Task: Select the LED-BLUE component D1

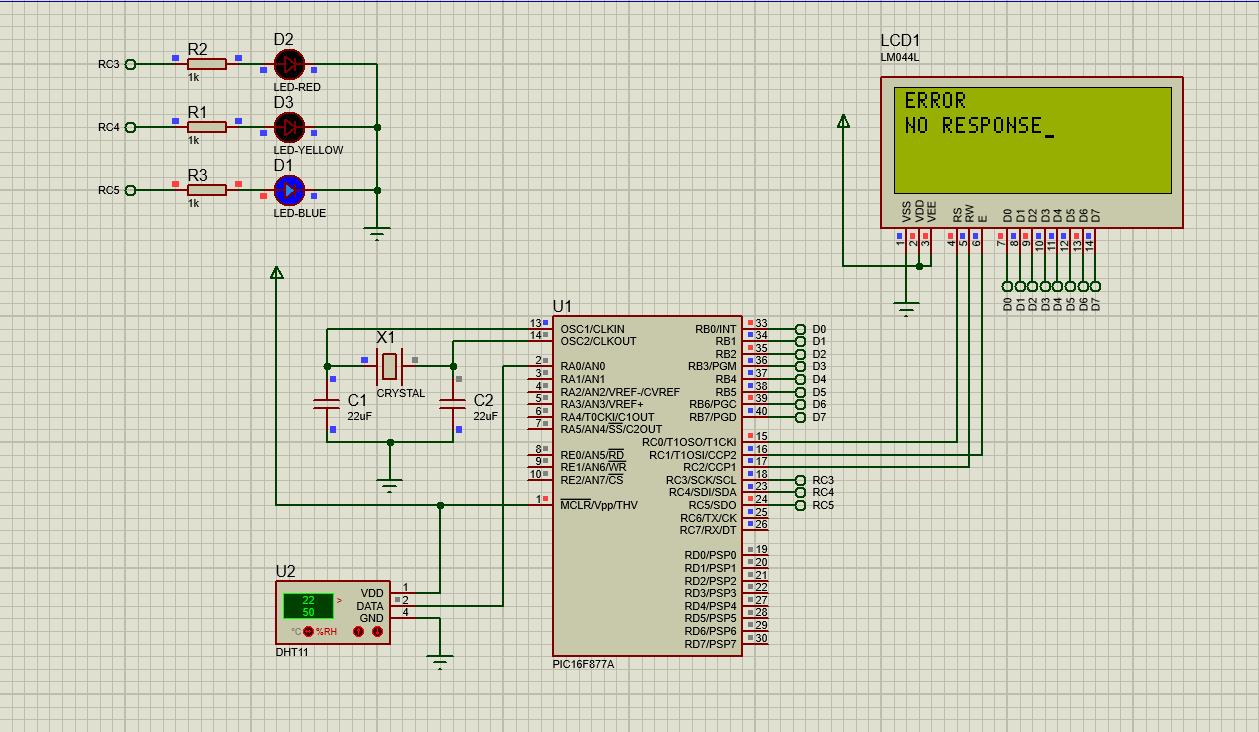Action: 289,190
